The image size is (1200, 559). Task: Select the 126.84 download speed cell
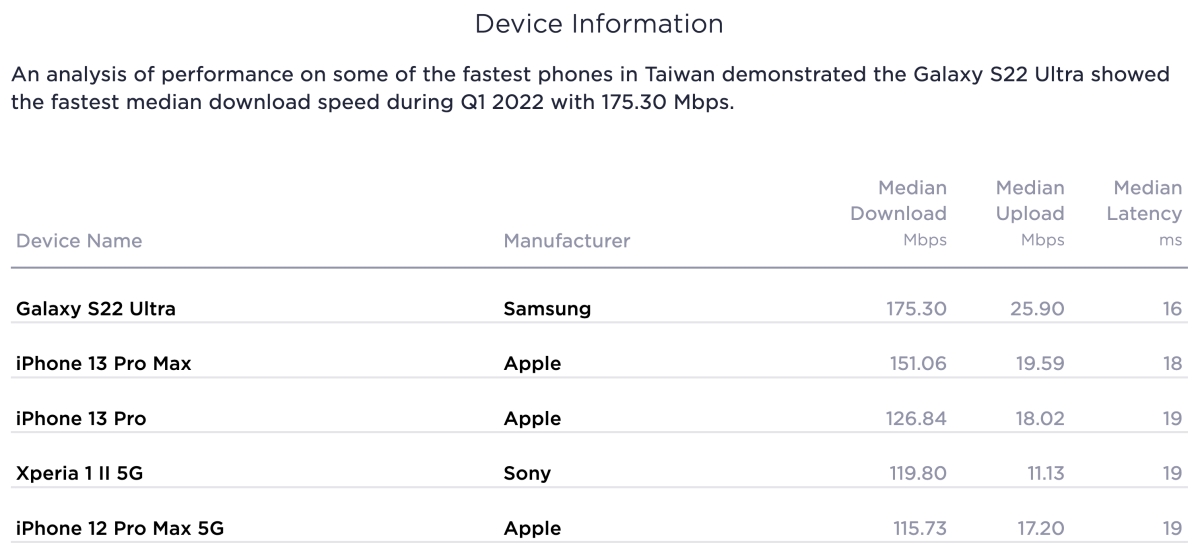(917, 419)
